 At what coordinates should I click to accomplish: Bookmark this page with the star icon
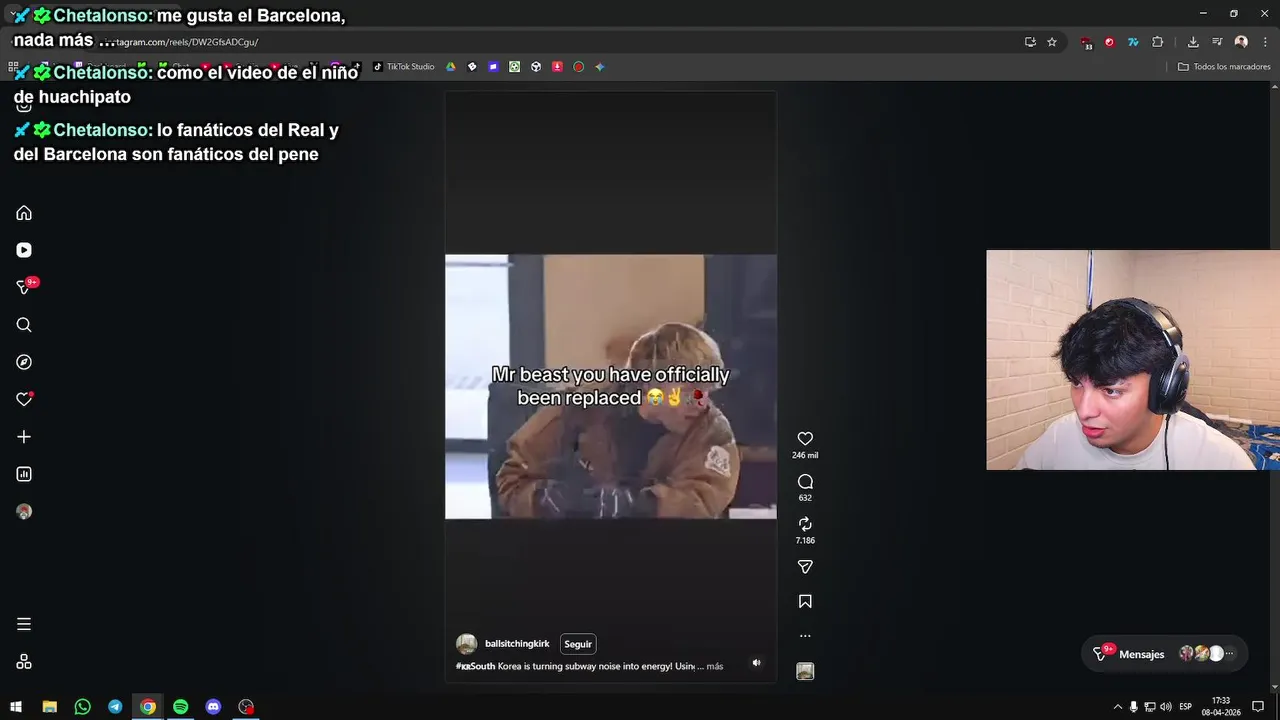(1052, 42)
